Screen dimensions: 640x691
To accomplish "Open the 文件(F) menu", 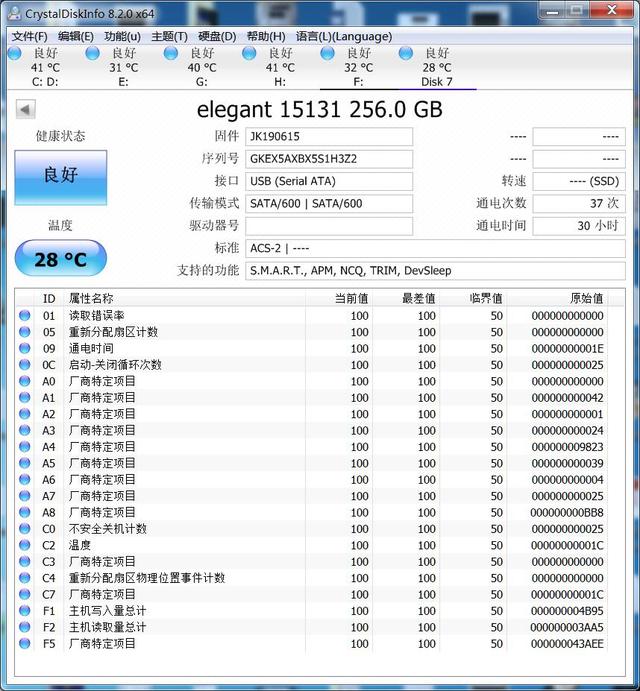I will tap(30, 36).
